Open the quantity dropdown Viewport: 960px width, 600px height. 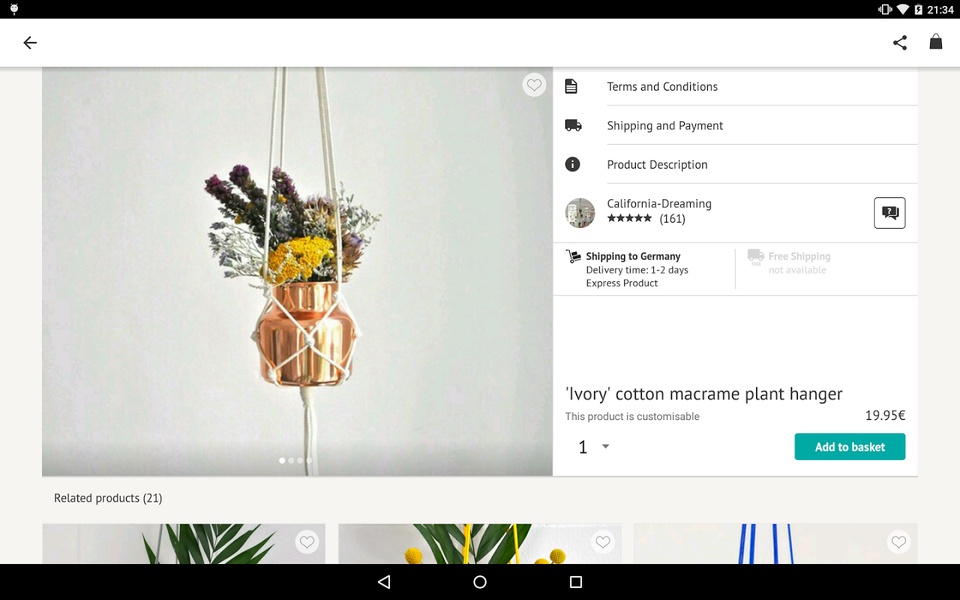[593, 447]
